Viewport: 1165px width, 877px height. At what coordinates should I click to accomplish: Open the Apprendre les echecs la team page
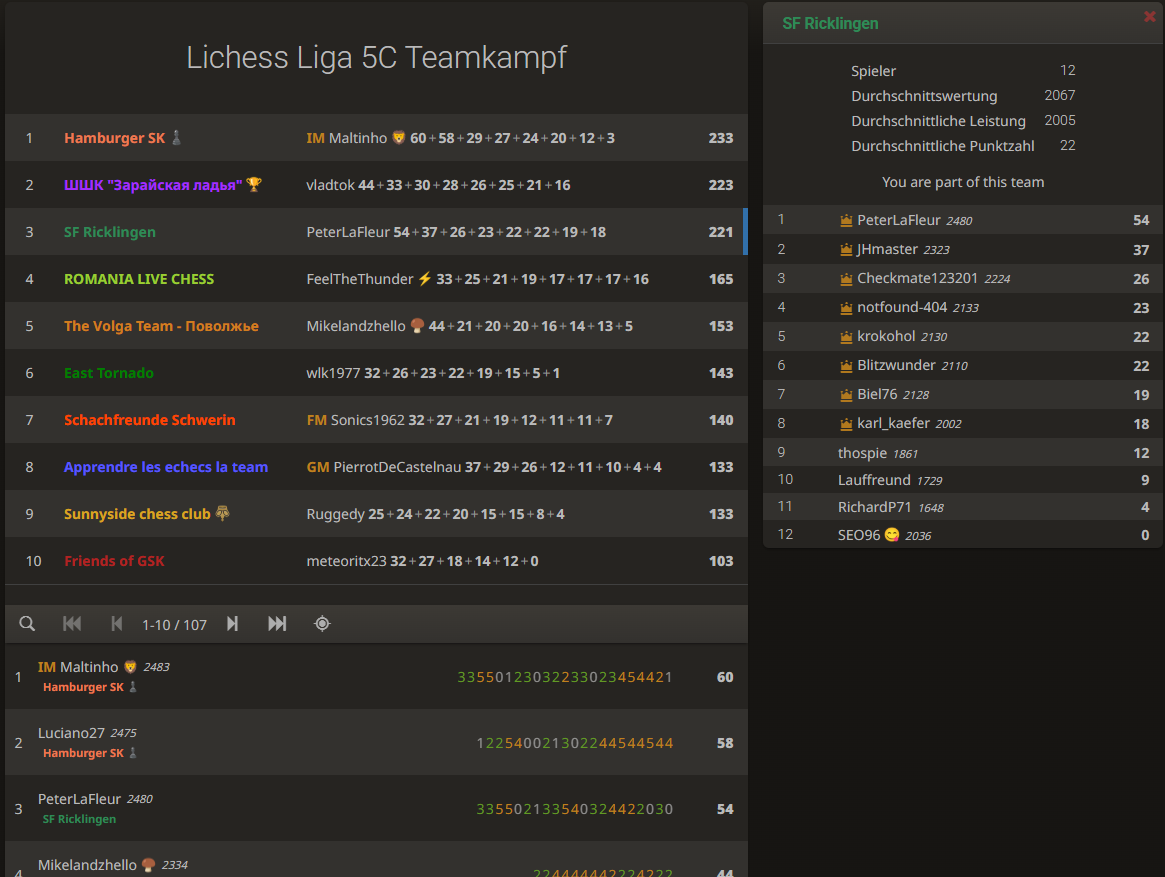[166, 466]
